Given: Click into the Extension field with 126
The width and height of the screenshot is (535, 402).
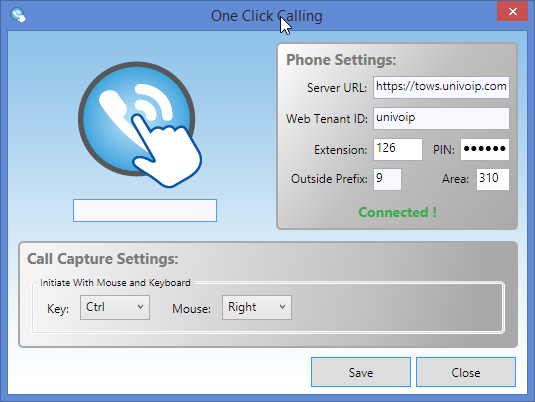Looking at the screenshot, I should click(x=398, y=149).
